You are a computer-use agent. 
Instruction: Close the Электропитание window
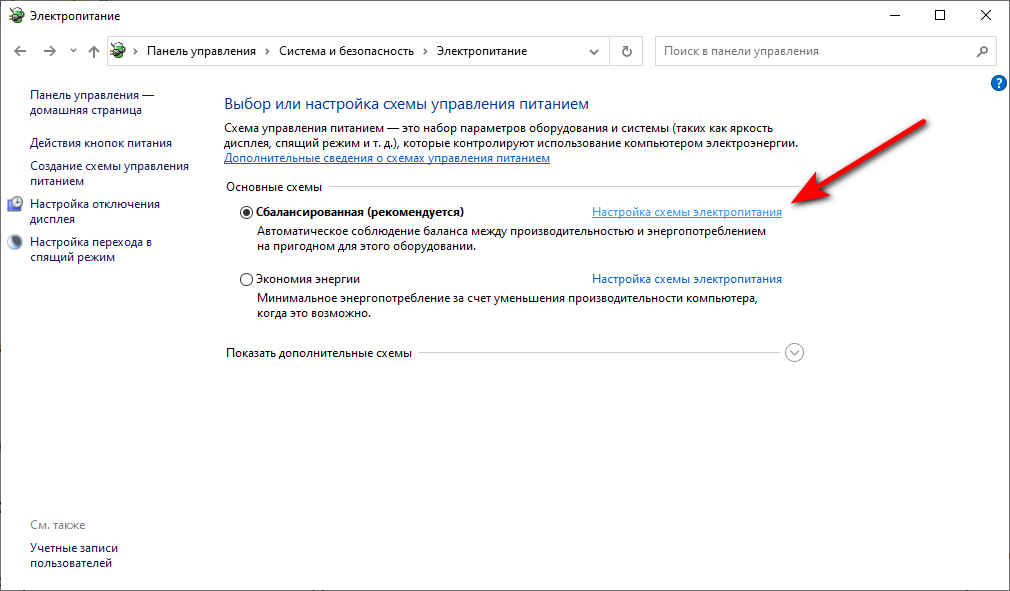986,15
